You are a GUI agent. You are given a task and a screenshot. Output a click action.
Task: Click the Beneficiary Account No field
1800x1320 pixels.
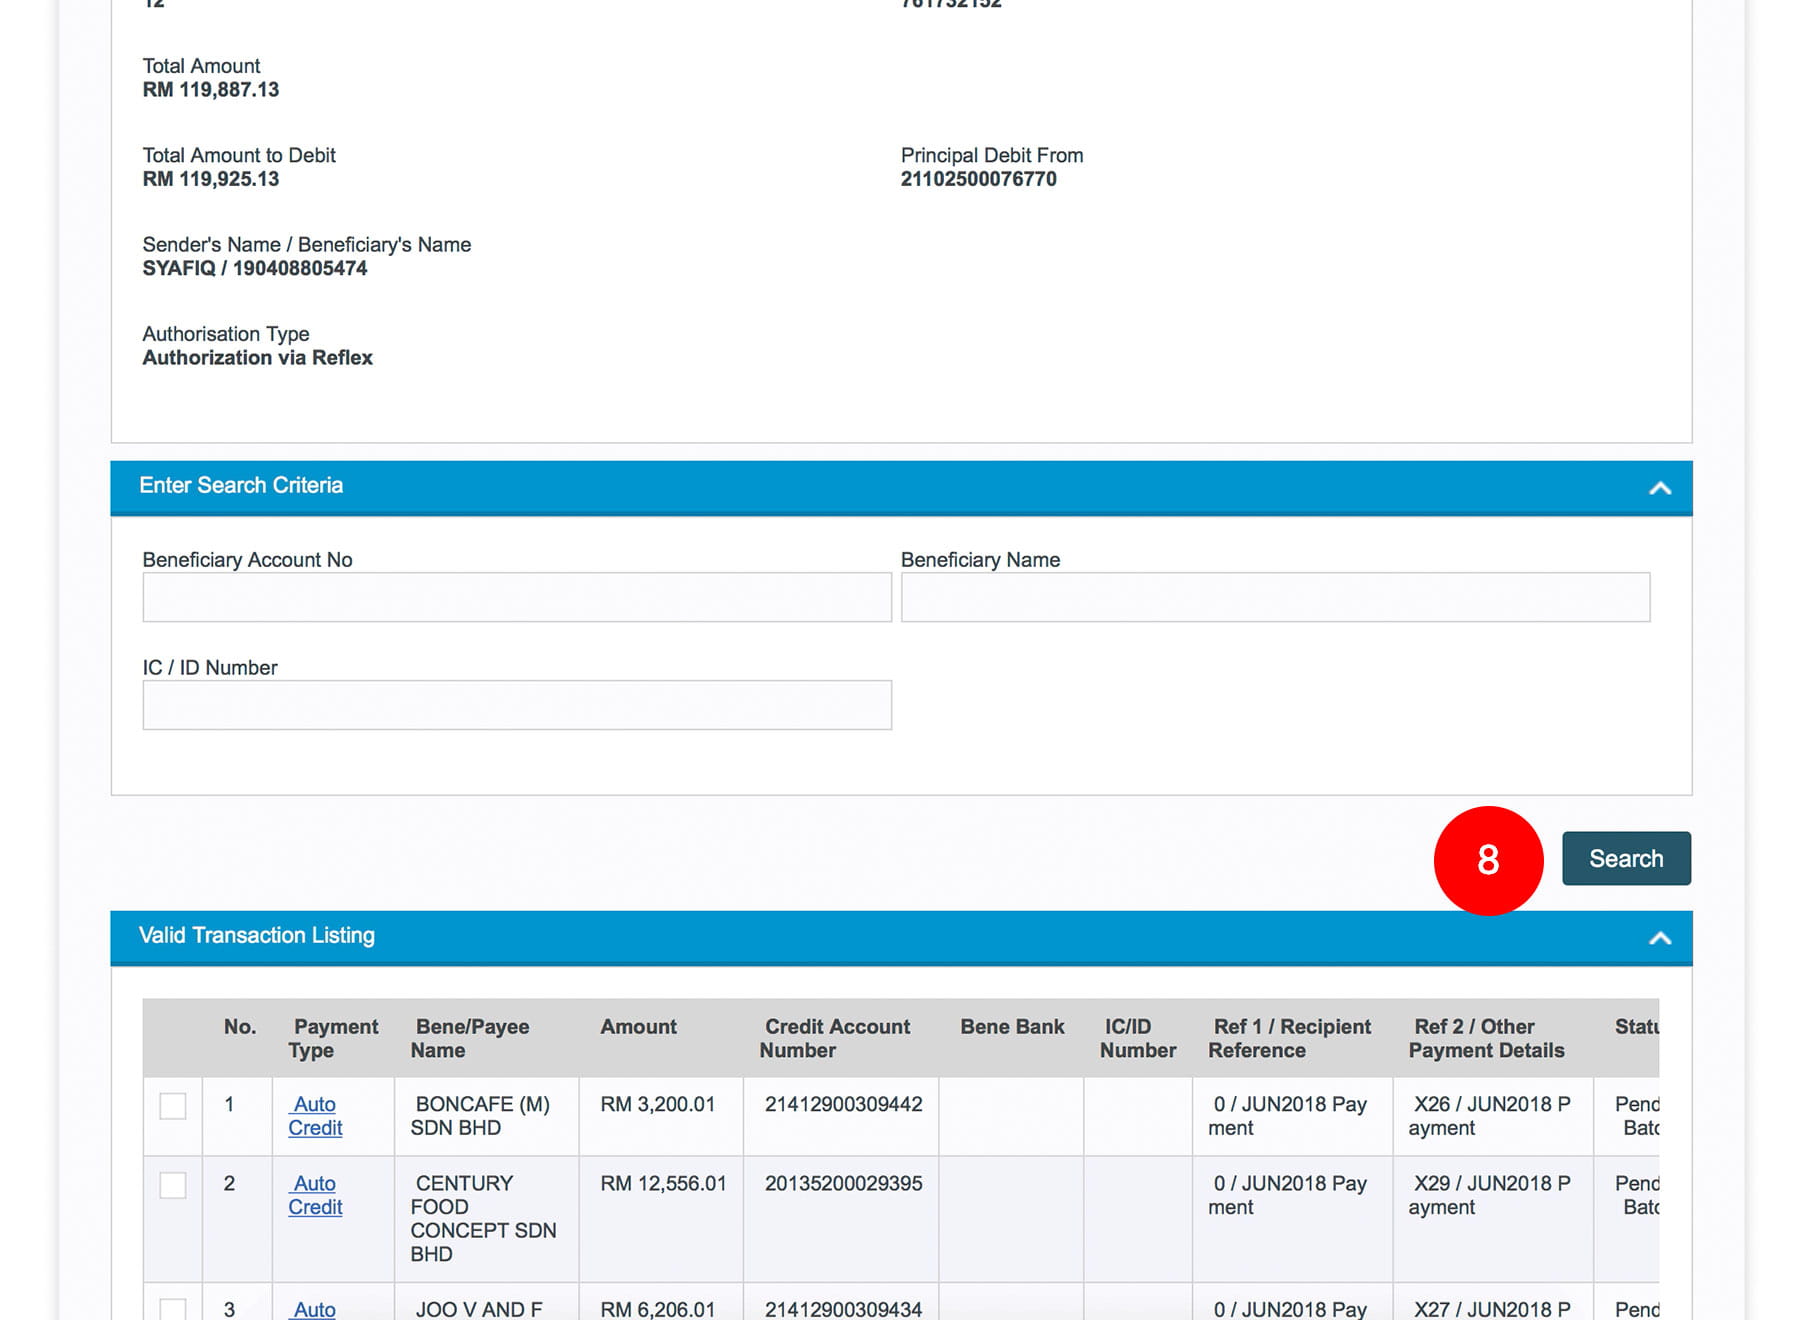pyautogui.click(x=516, y=597)
